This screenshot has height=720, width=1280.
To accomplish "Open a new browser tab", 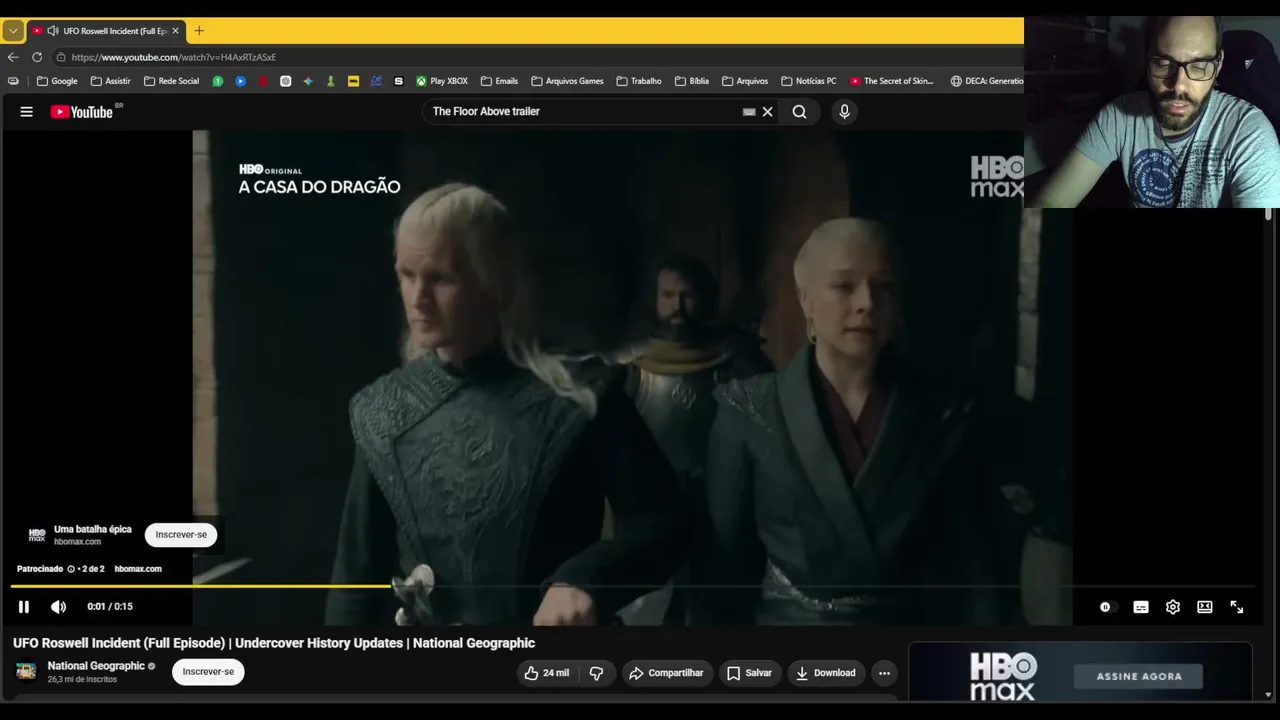I will (x=199, y=31).
